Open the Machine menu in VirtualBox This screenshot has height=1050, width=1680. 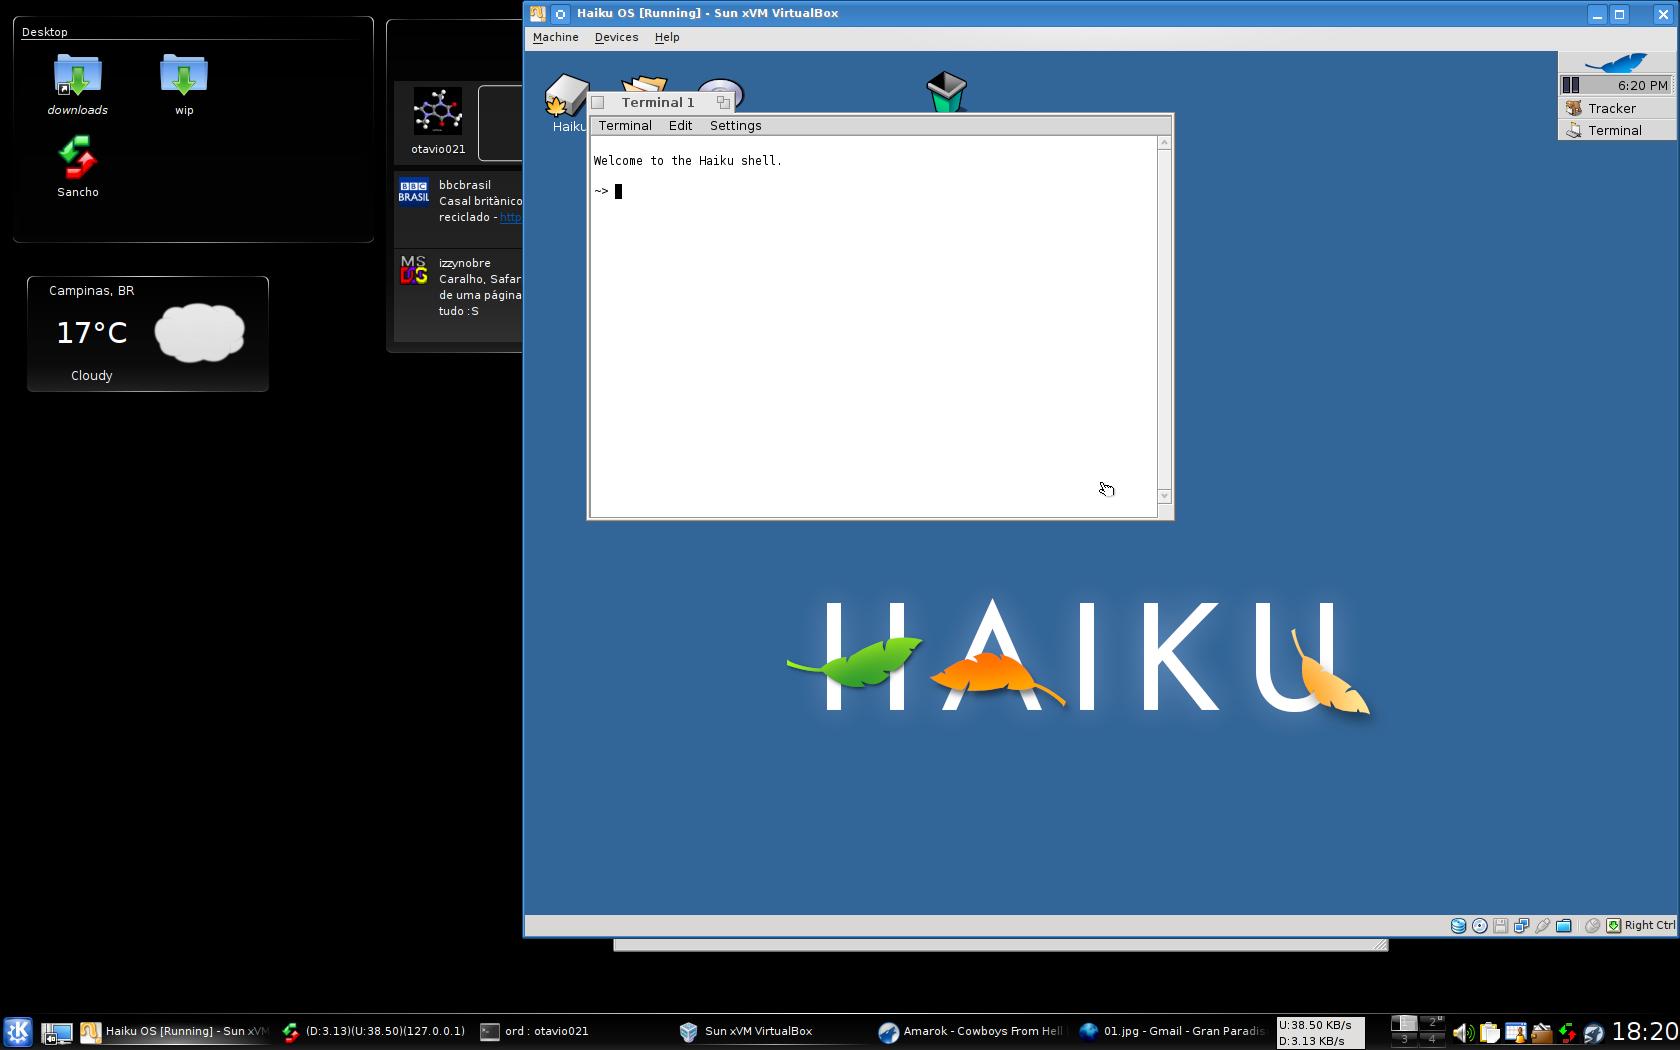(x=555, y=37)
